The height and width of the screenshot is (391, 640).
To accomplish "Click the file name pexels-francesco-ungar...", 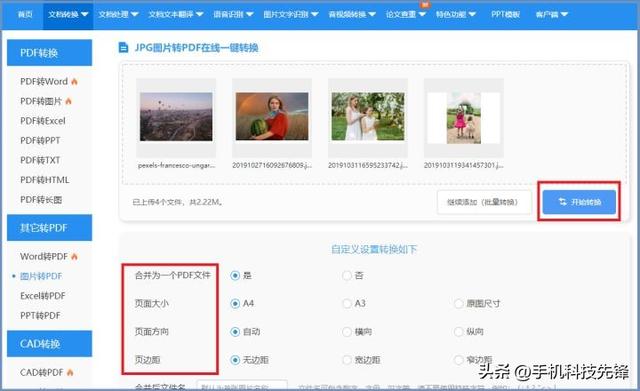I will pos(176,165).
